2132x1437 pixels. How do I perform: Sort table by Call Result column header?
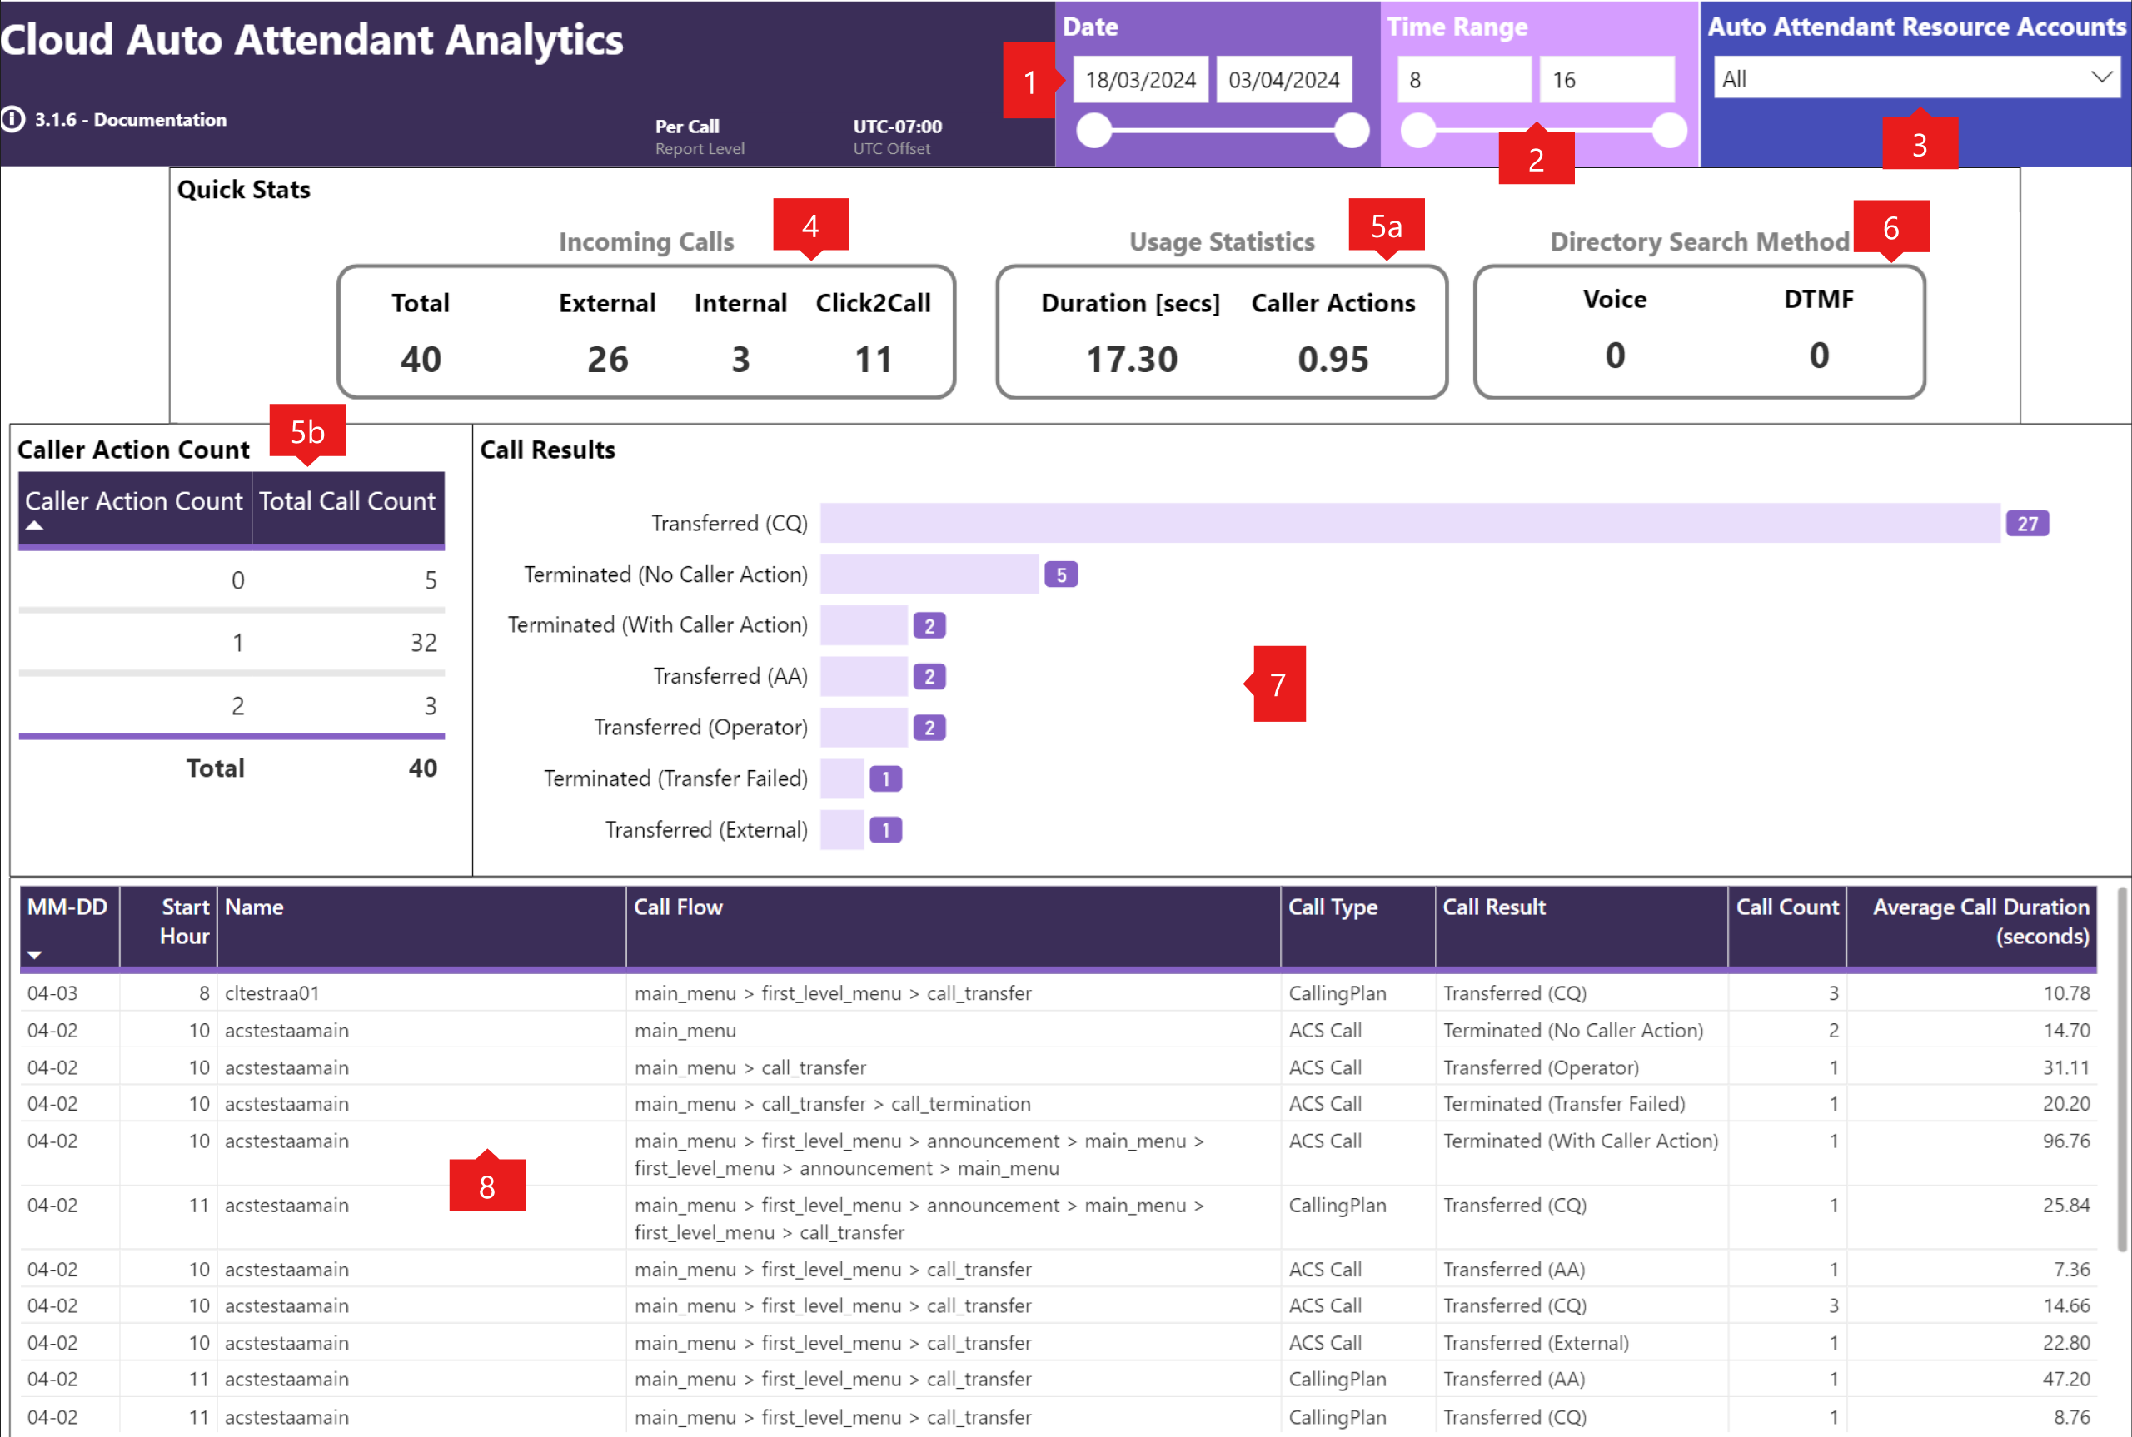[1494, 908]
